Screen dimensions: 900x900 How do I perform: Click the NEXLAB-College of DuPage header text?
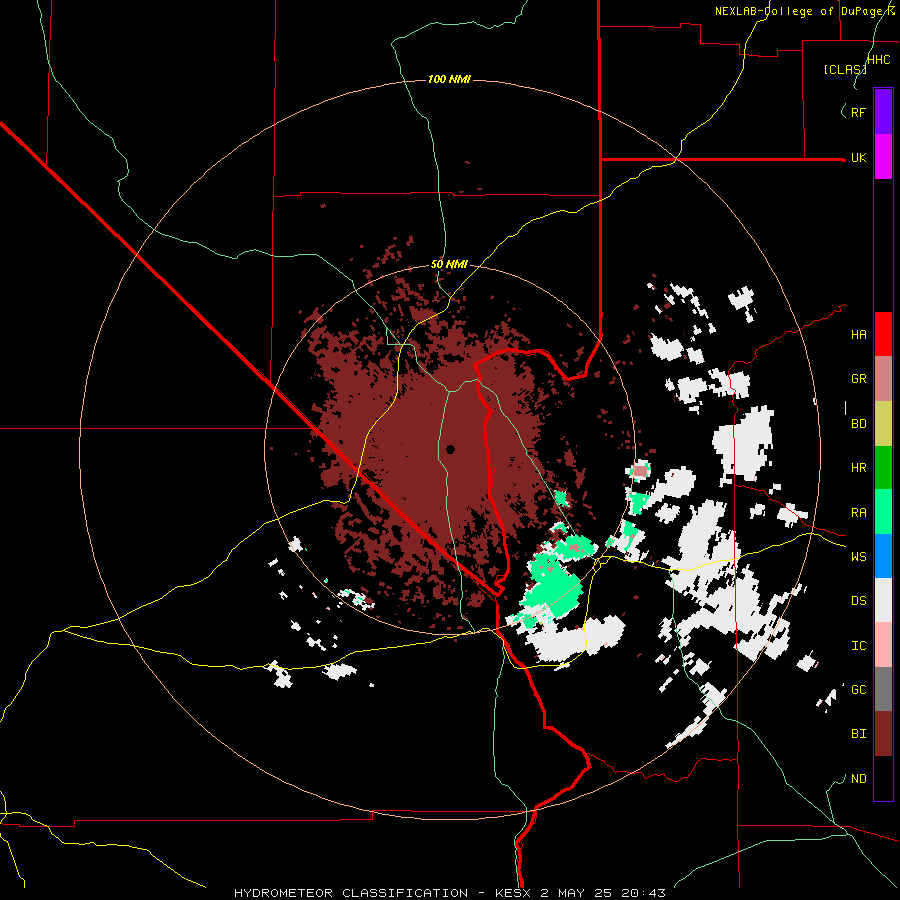tap(801, 11)
